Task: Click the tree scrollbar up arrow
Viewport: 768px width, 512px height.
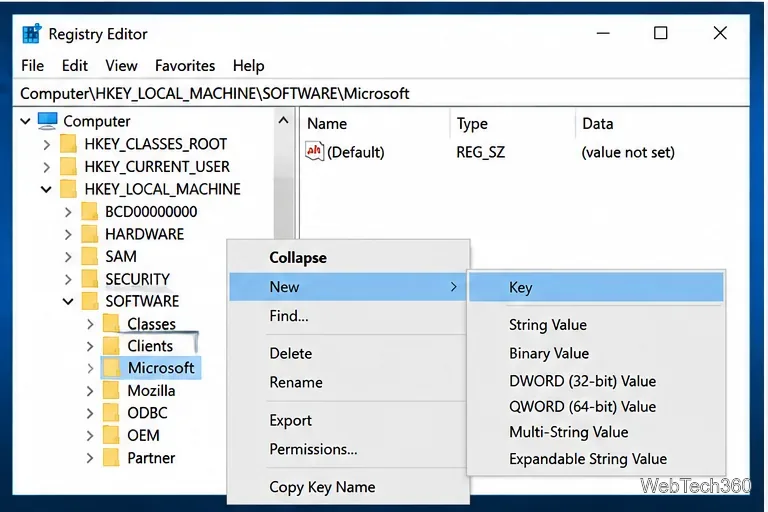Action: [283, 120]
